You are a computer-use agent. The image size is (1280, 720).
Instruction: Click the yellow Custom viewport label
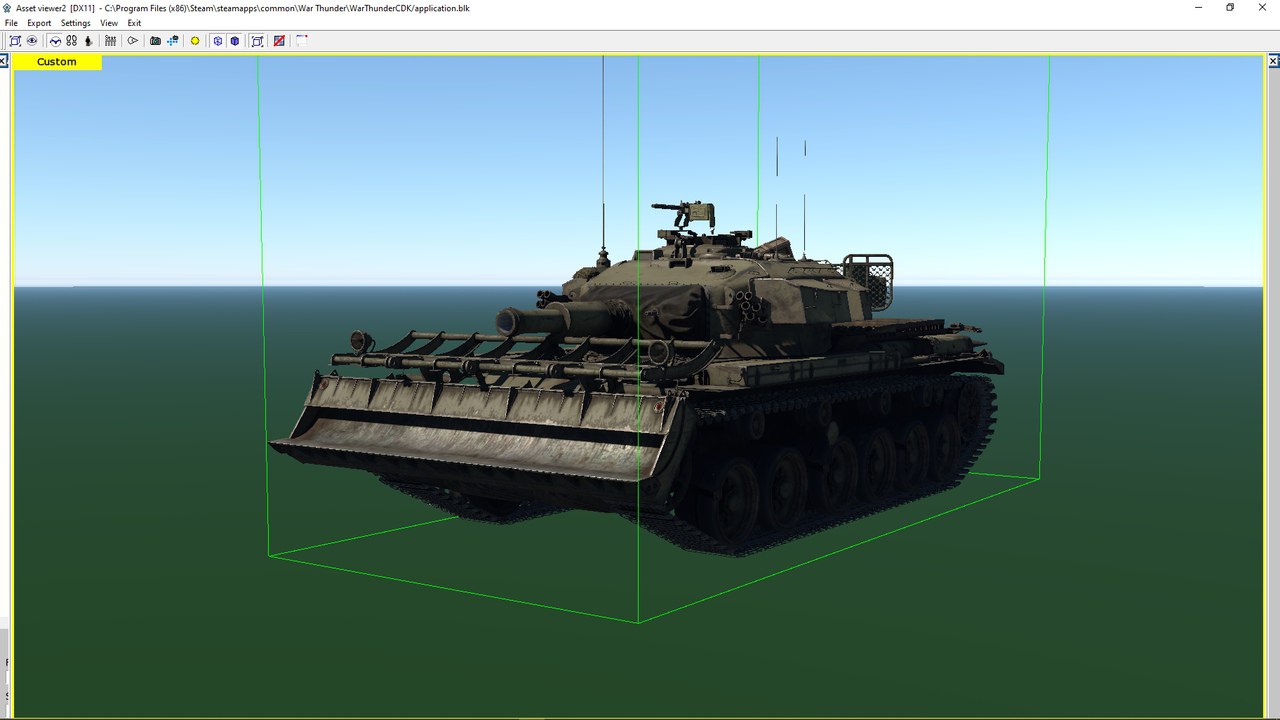coord(57,62)
